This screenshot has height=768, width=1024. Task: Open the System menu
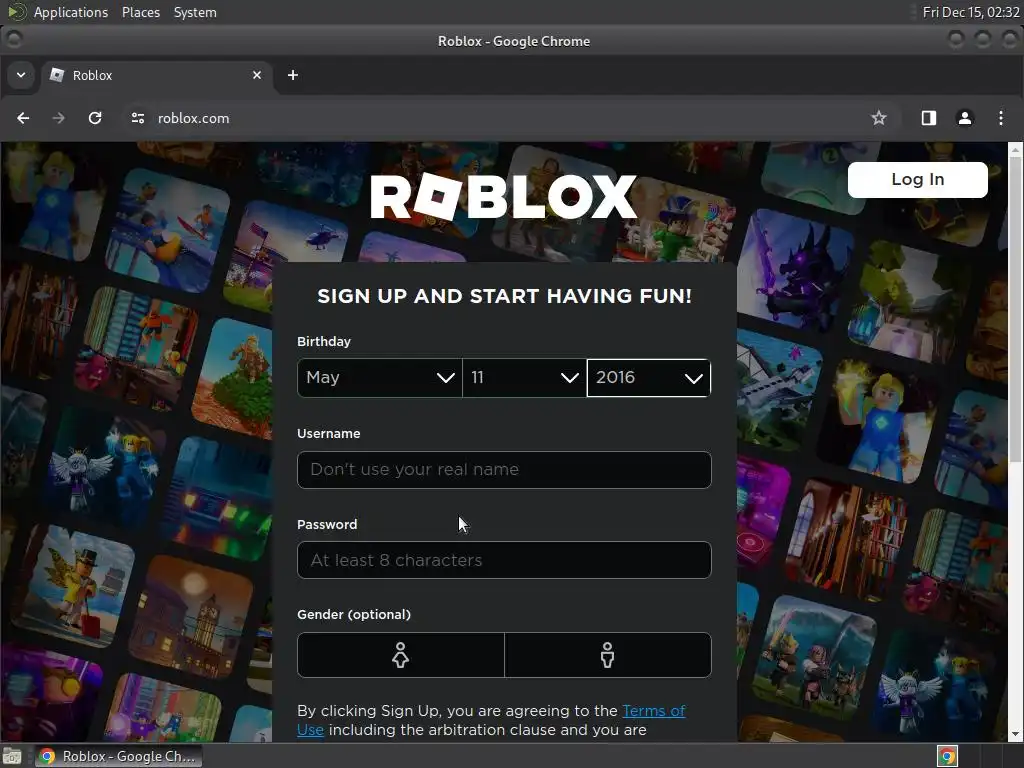[x=195, y=12]
